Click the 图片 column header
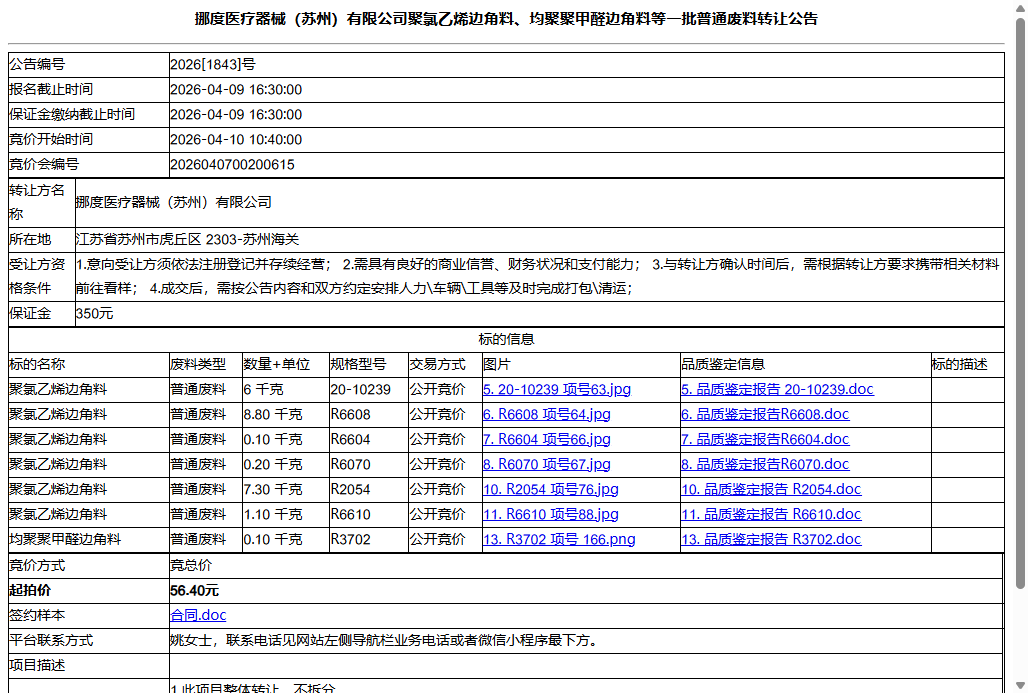Image resolution: width=1028 pixels, height=693 pixels. click(497, 365)
